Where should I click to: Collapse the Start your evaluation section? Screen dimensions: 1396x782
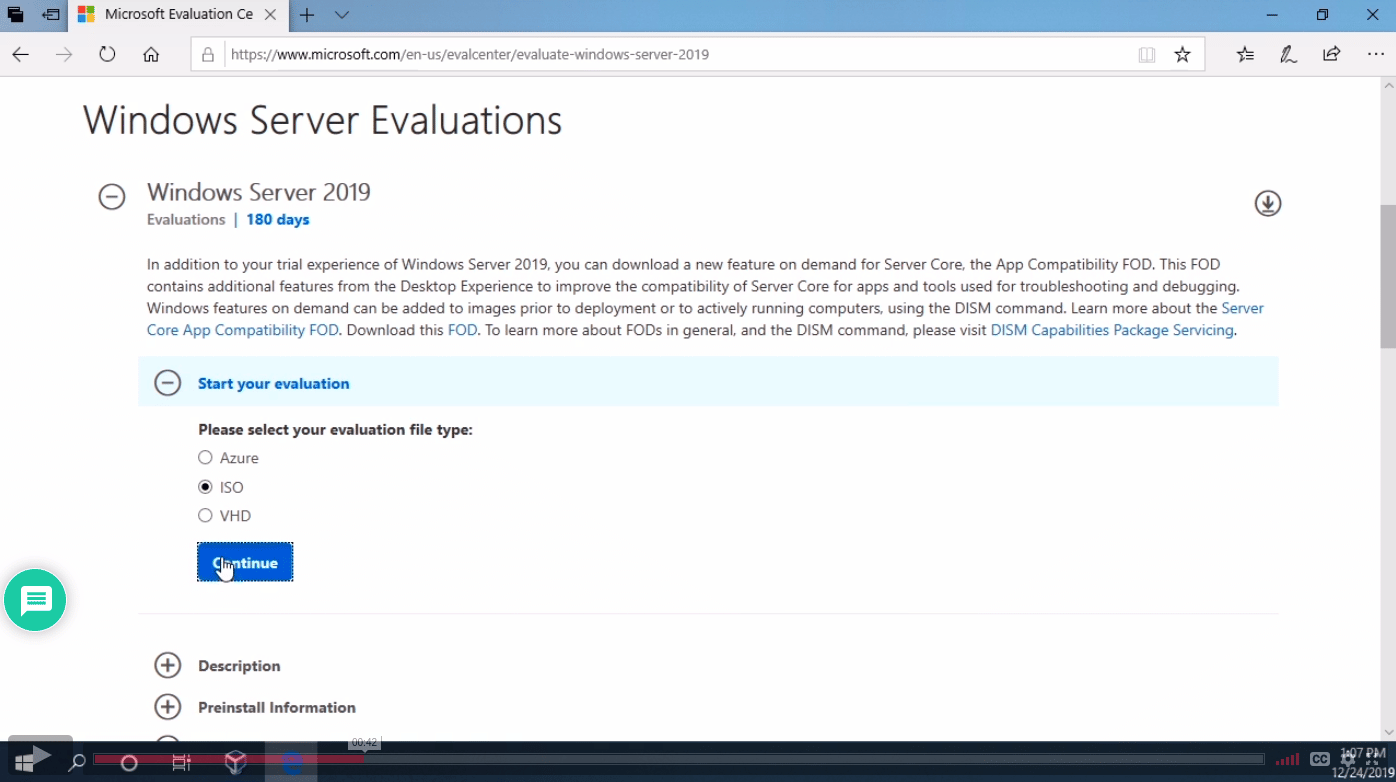(x=168, y=383)
